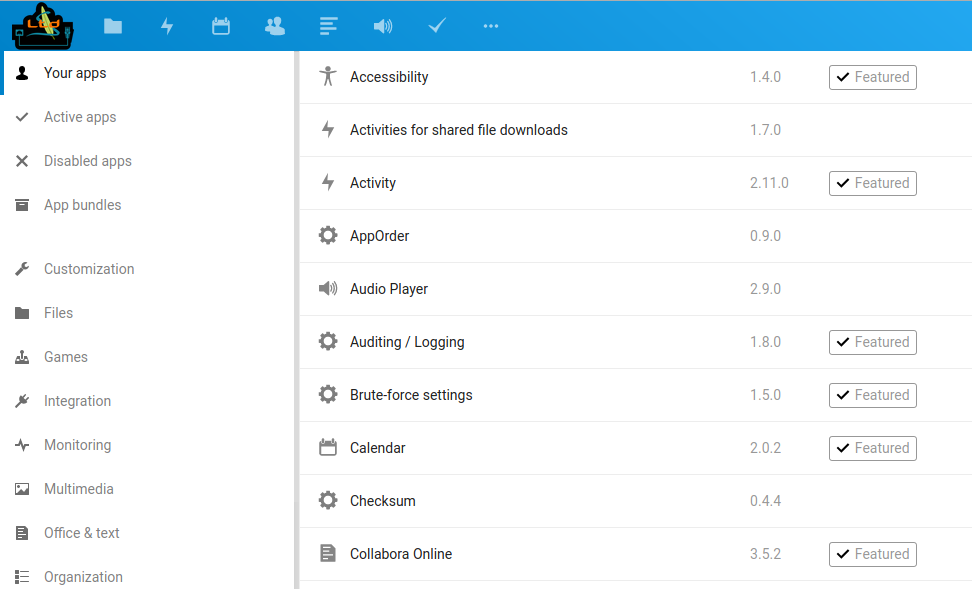
Task: Click version 2.0.2 of Calendar
Action: pos(765,448)
